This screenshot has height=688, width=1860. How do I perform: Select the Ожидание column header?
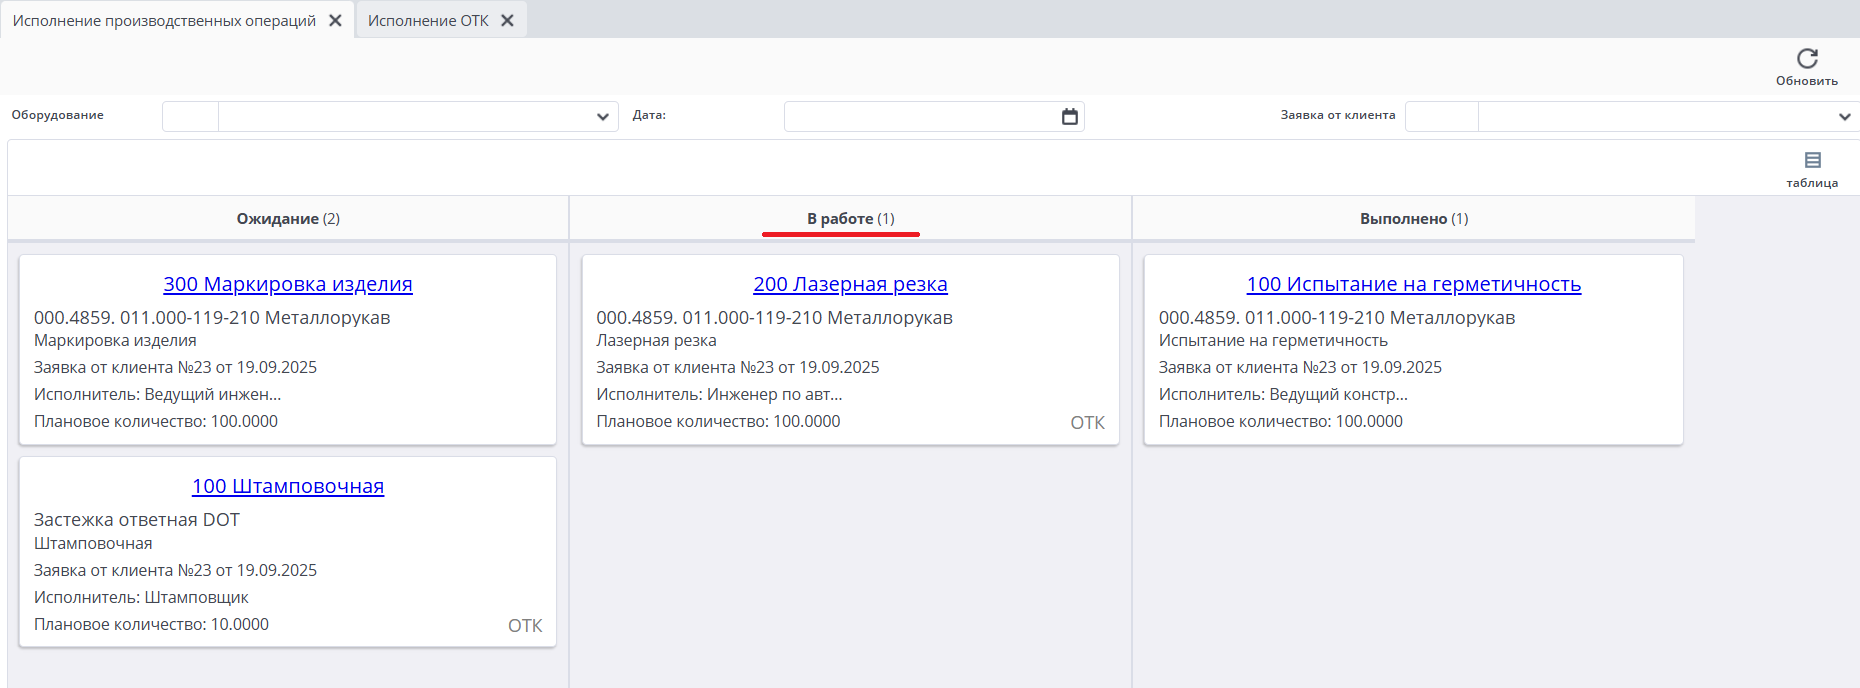[x=288, y=219]
